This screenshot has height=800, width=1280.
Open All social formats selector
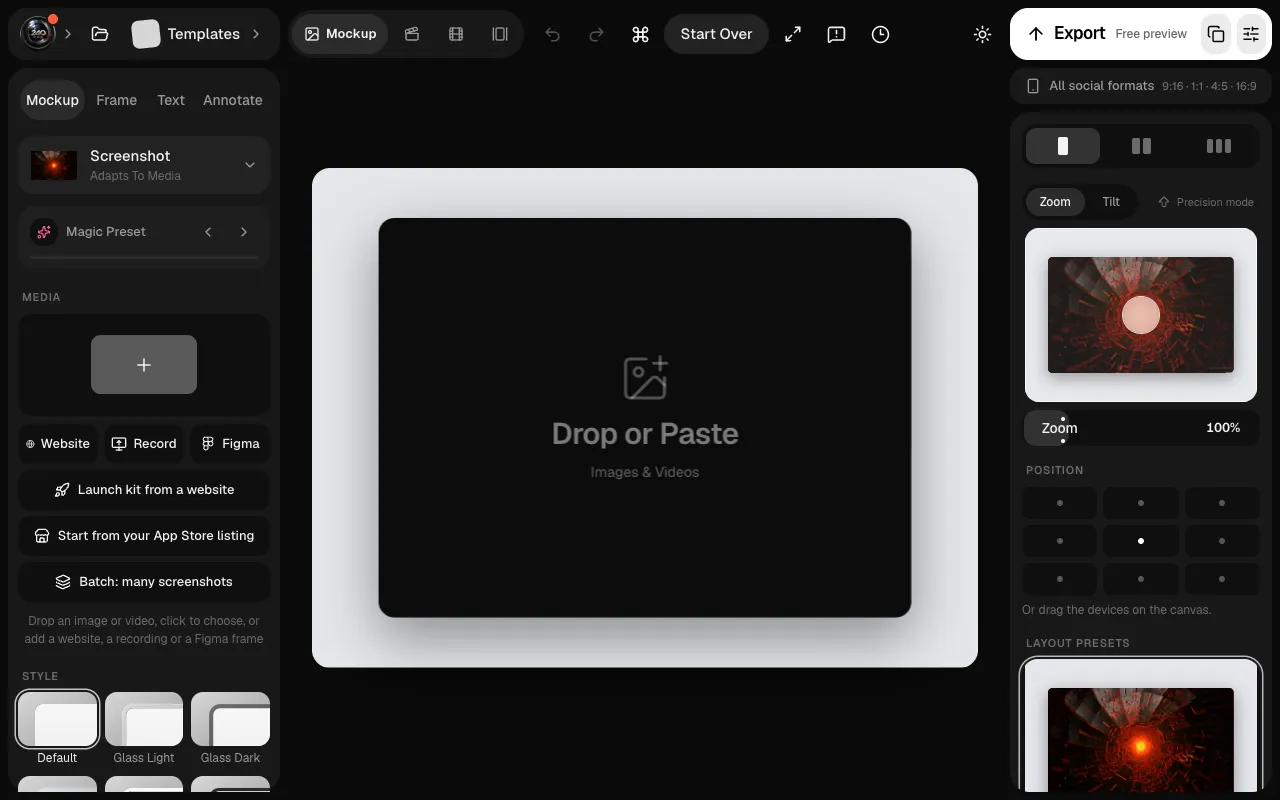click(1141, 86)
